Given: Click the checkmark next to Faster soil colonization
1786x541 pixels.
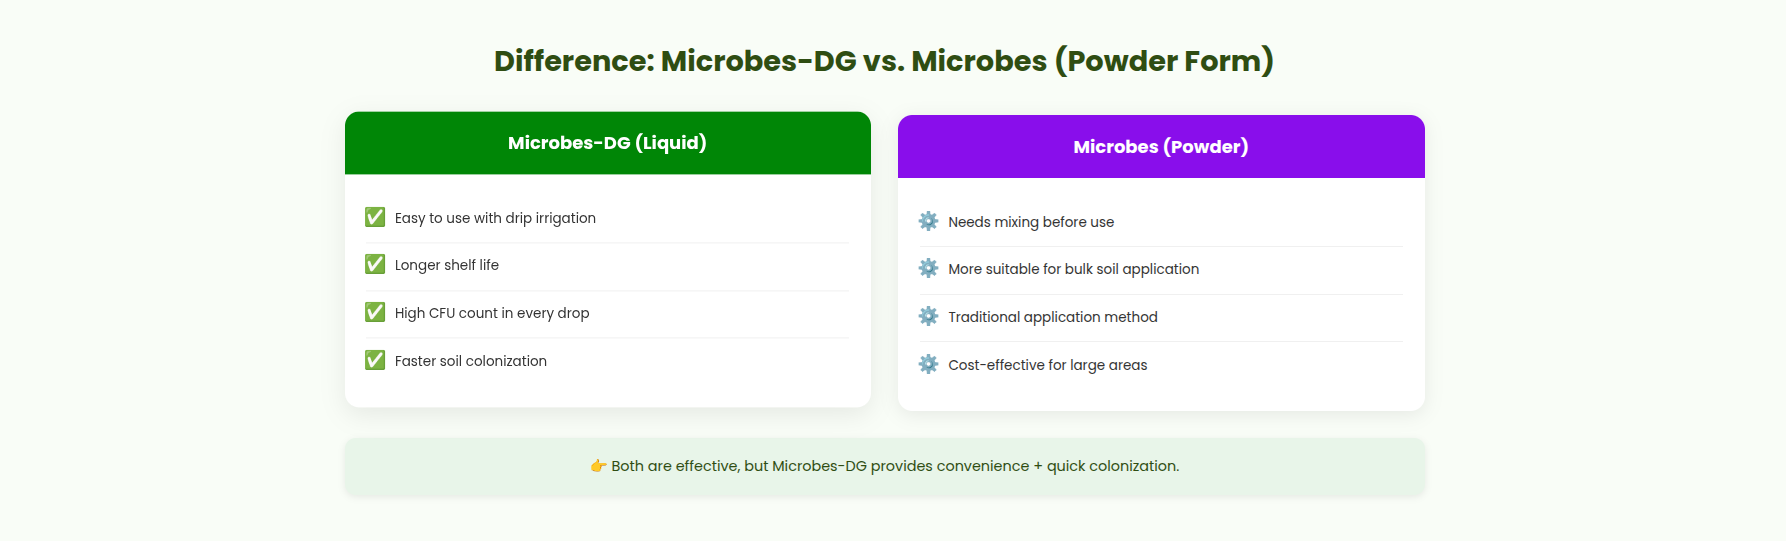Looking at the screenshot, I should tap(375, 360).
